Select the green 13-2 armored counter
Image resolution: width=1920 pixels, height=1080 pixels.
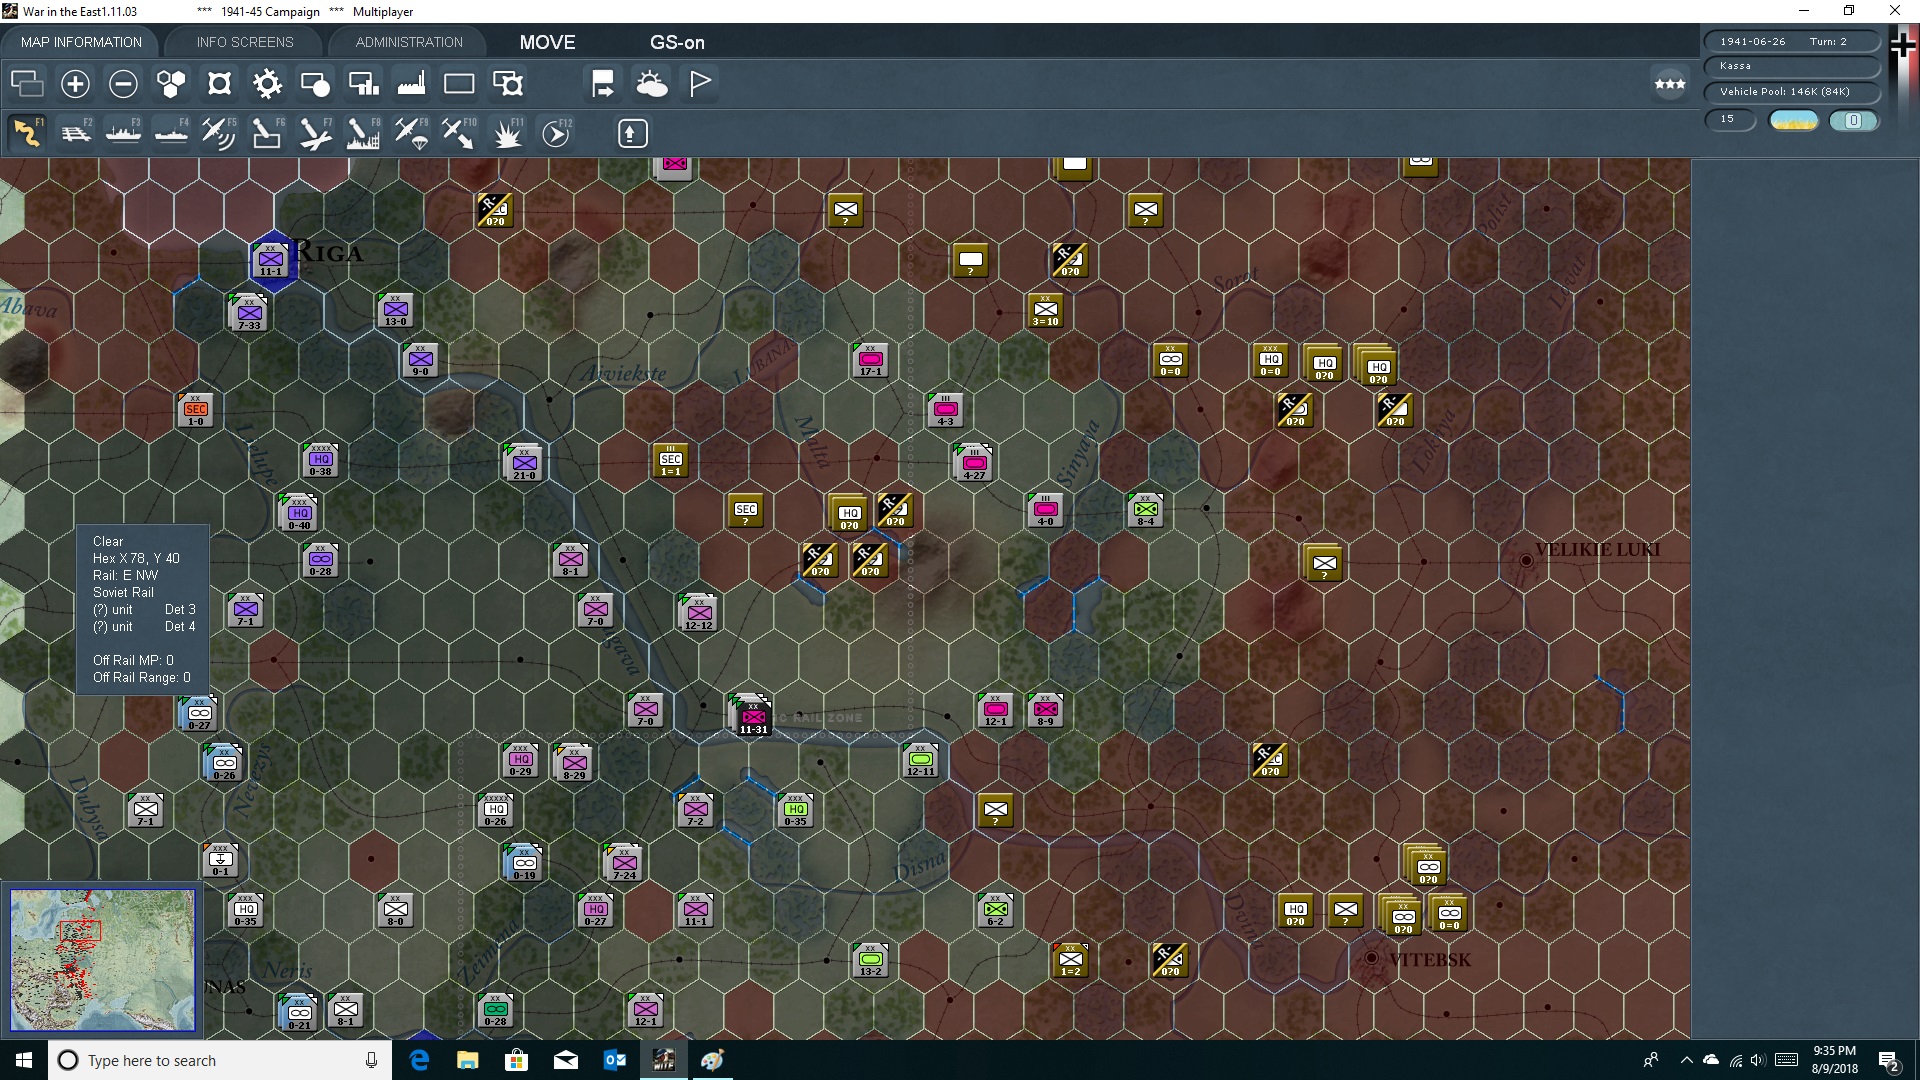[871, 960]
